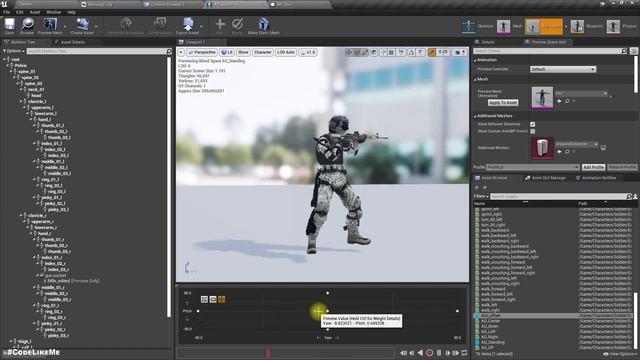Image resolution: width=640 pixels, height=360 pixels.
Task: Click the orange blend space grid tool icon
Action: click(222, 300)
